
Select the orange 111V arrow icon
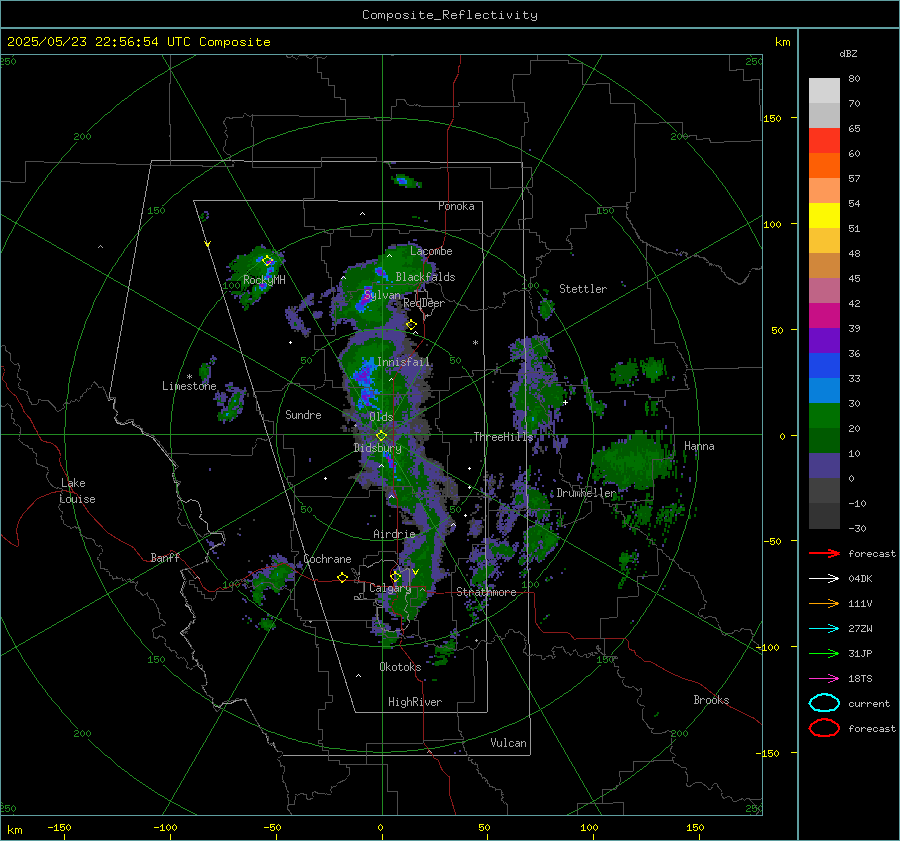coord(824,603)
